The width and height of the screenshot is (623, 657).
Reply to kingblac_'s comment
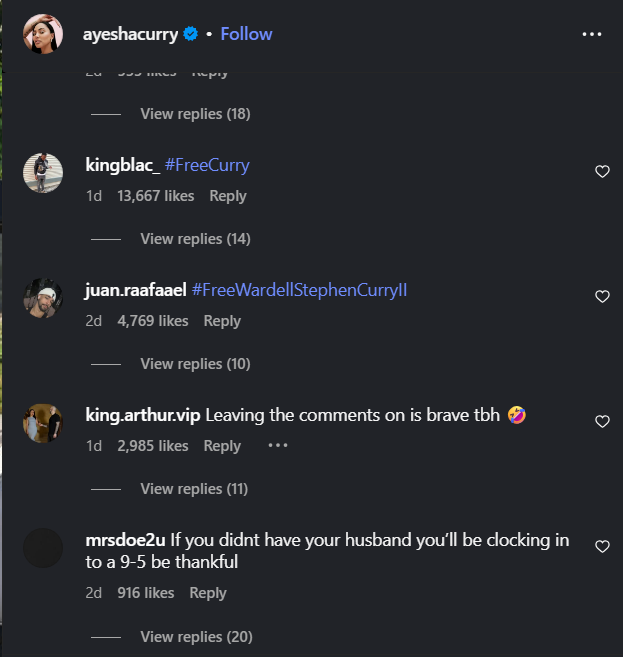pos(228,196)
